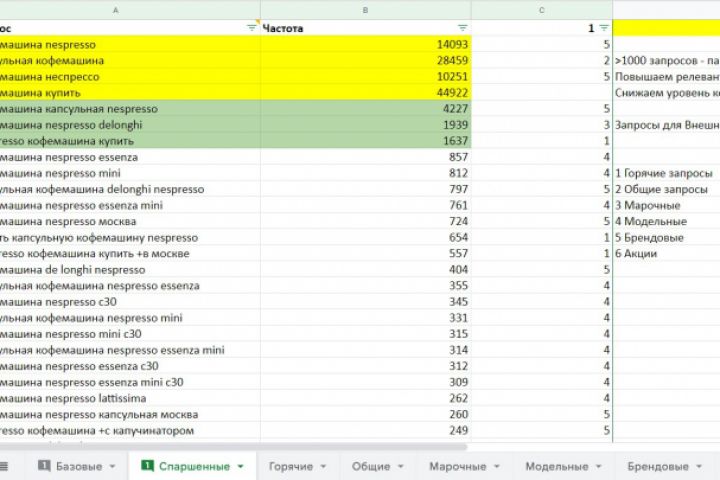This screenshot has height=480, width=720.
Task: Select cell with frequency 797
Action: point(366,189)
